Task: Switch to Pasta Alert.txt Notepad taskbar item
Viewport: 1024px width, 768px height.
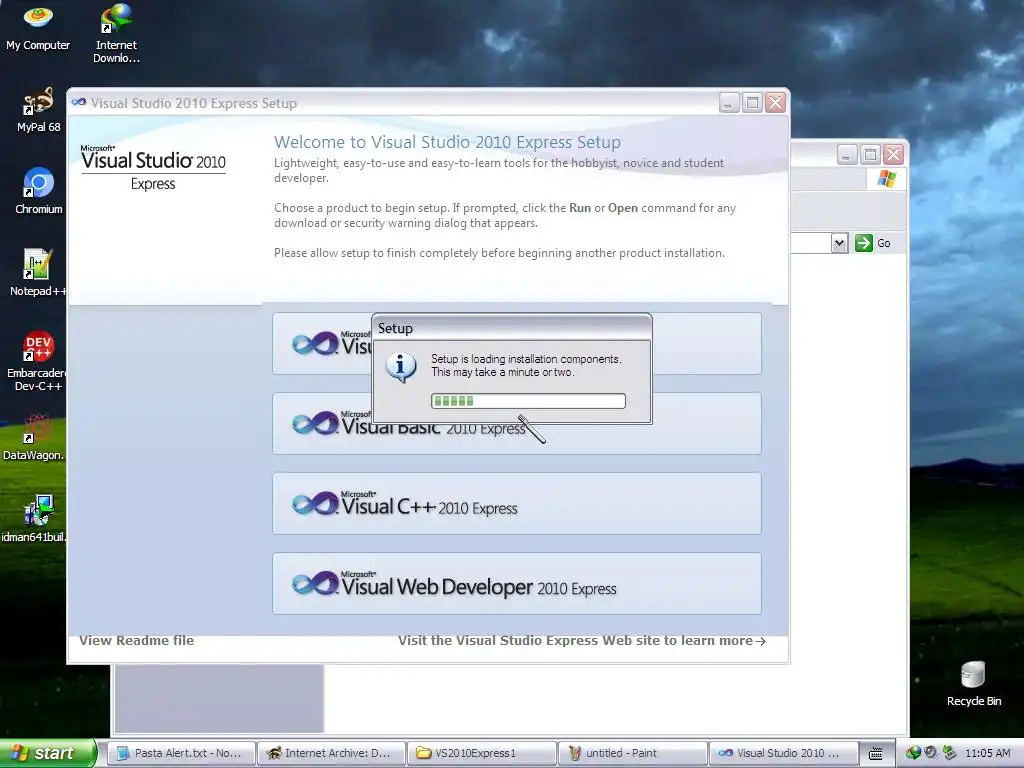Action: pyautogui.click(x=180, y=753)
